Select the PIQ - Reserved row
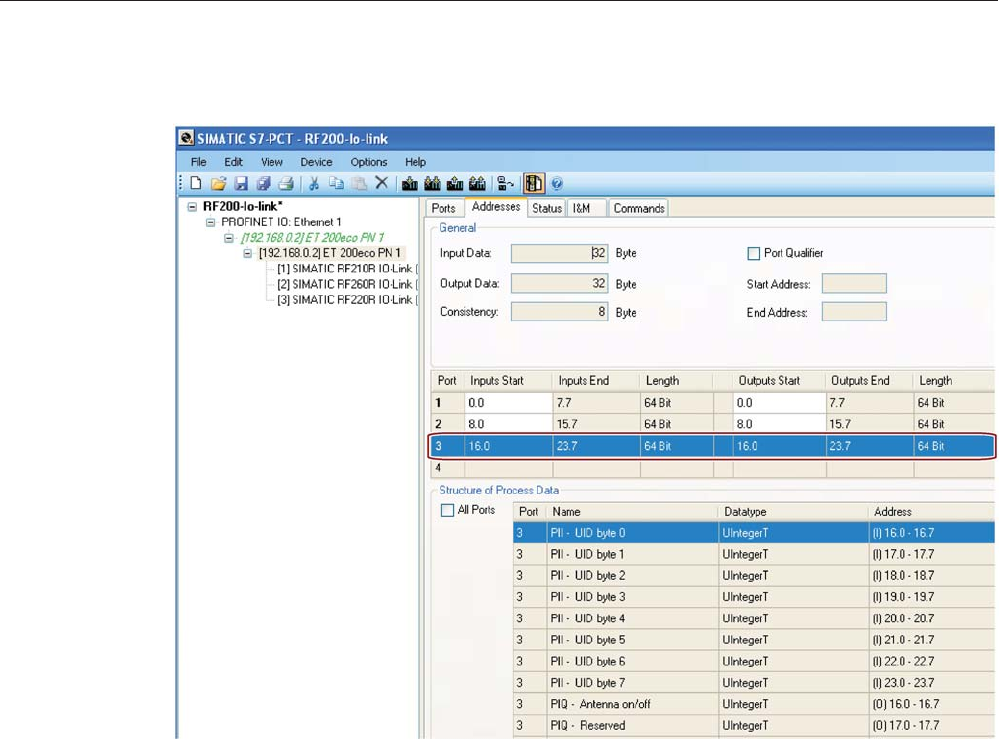 pos(754,725)
